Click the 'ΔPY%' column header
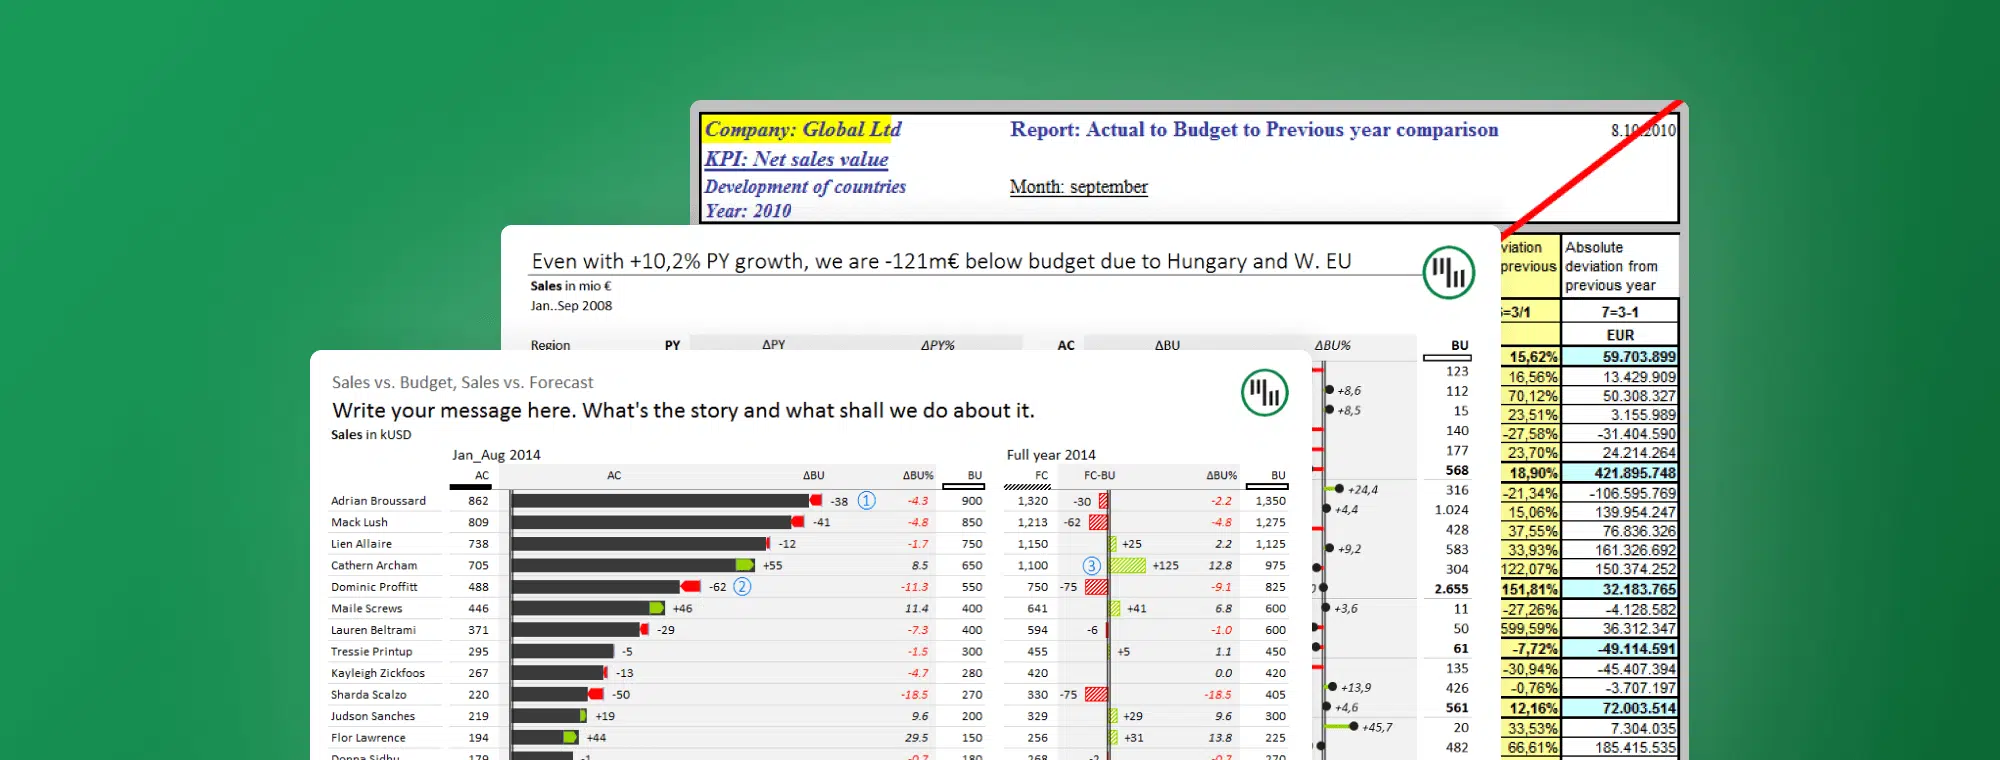The height and width of the screenshot is (760, 2000). point(937,345)
